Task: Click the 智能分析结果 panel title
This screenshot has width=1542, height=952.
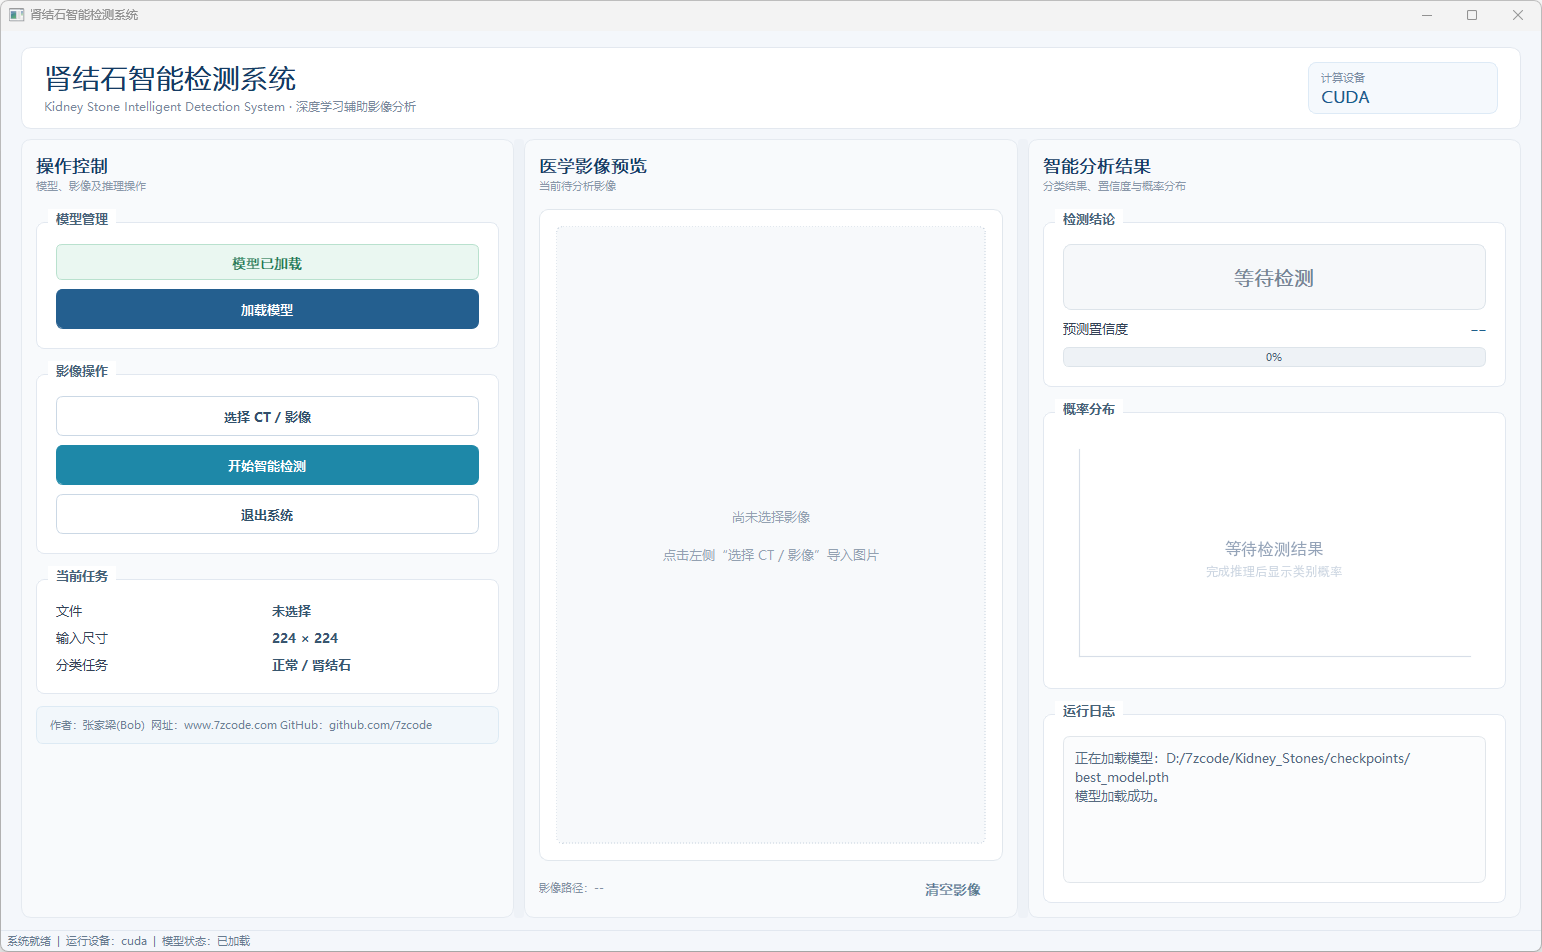Action: (x=1097, y=166)
